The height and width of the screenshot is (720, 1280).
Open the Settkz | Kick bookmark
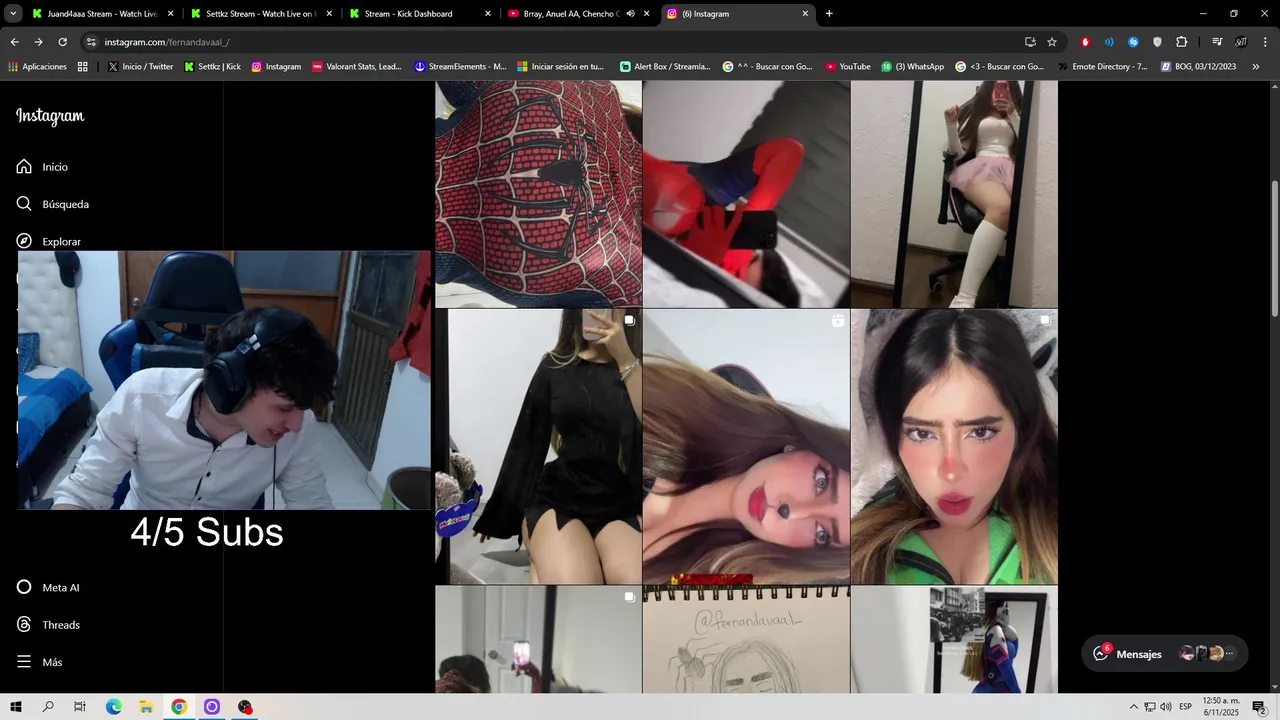[213, 66]
